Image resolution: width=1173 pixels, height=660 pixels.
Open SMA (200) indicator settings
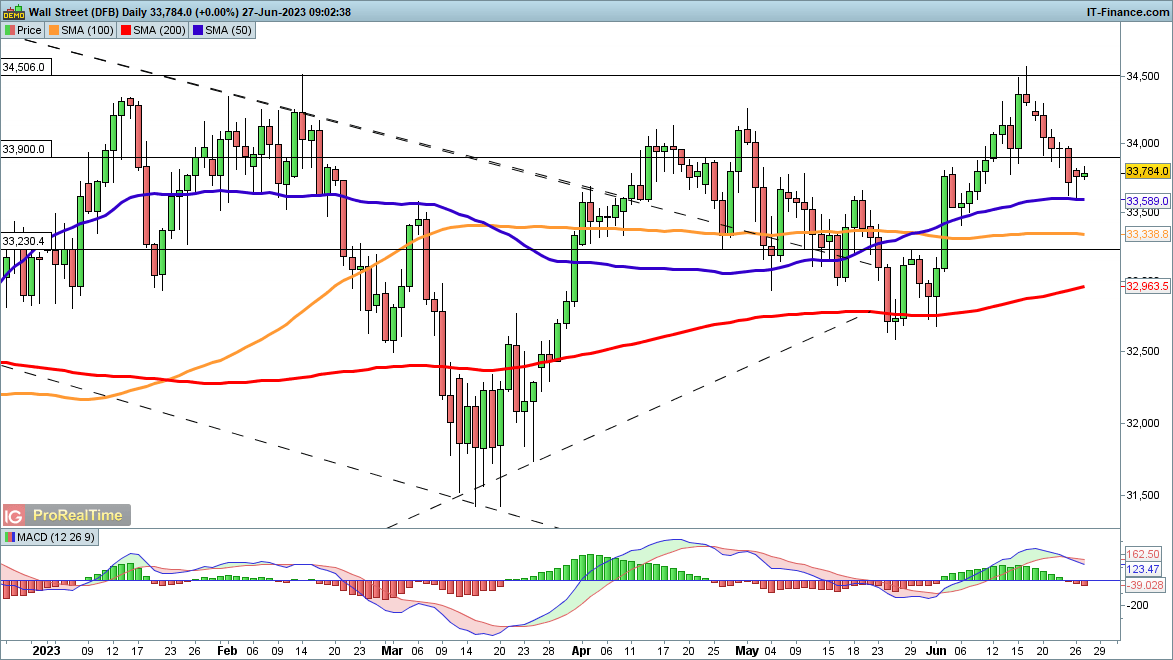153,30
